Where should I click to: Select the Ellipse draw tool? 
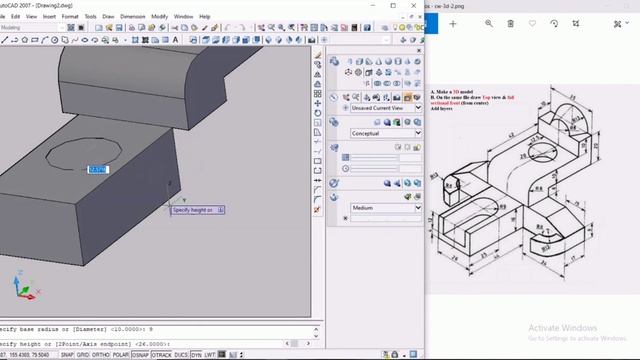[x=84, y=40]
